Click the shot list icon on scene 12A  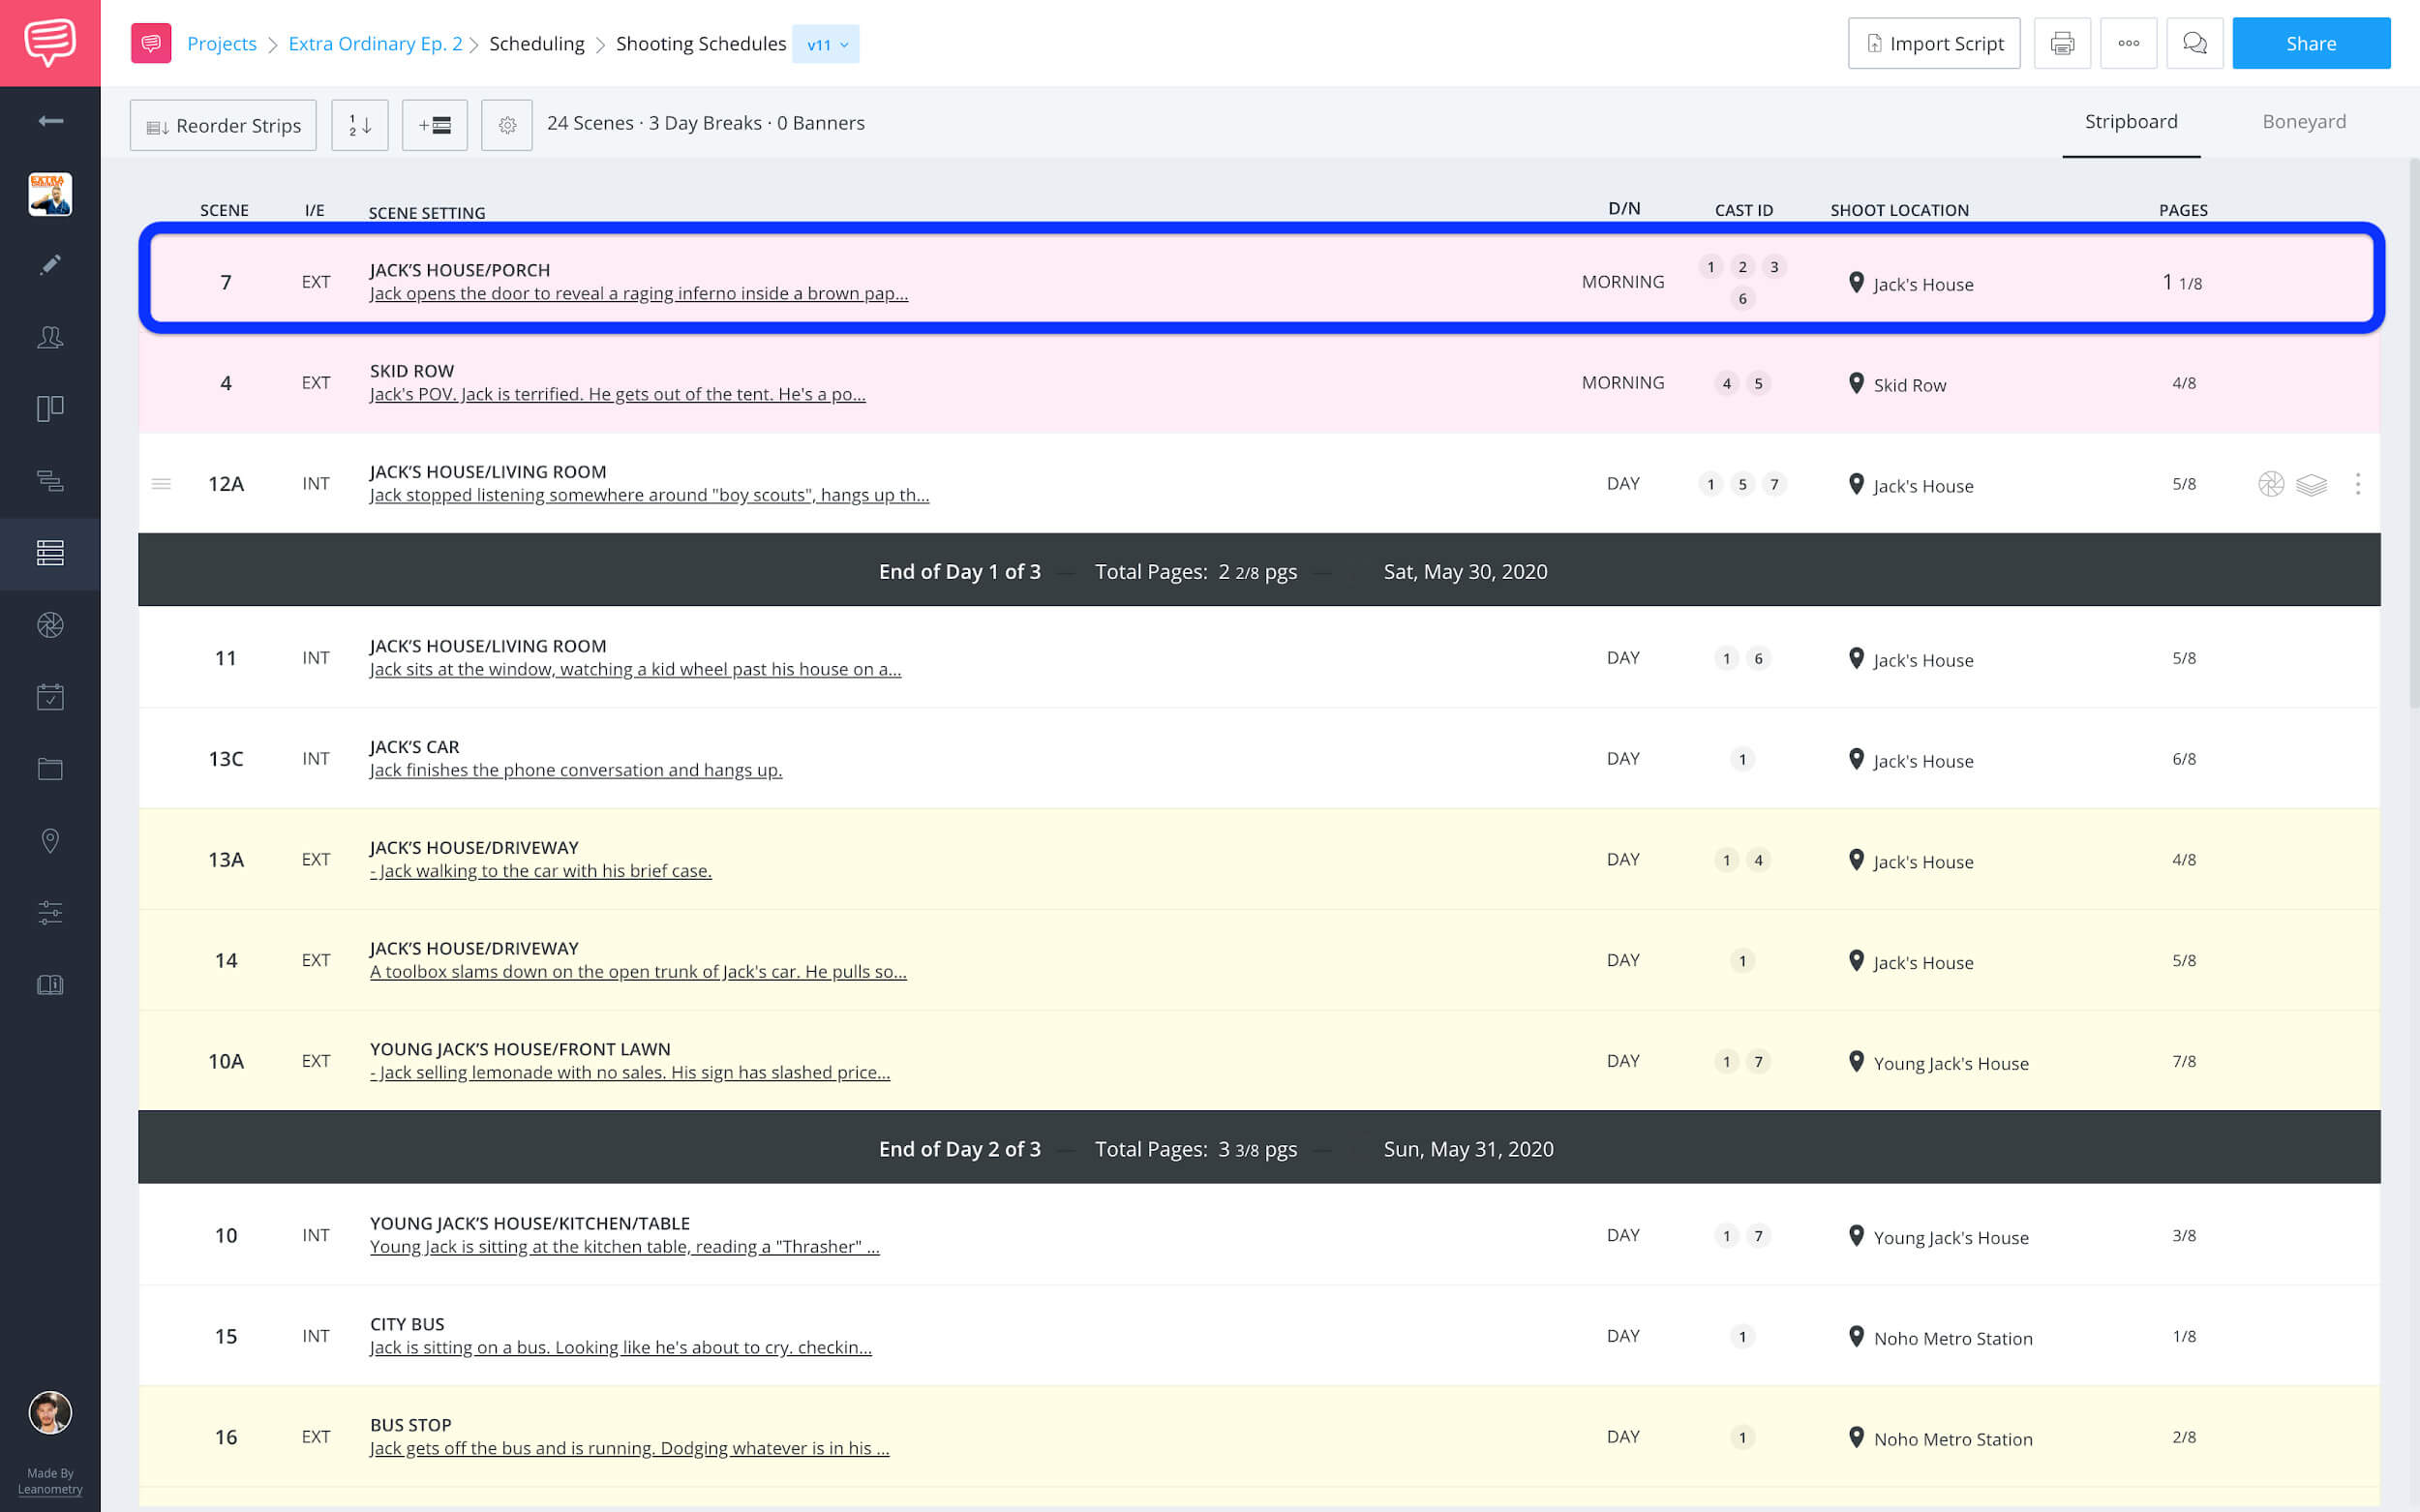[2271, 484]
